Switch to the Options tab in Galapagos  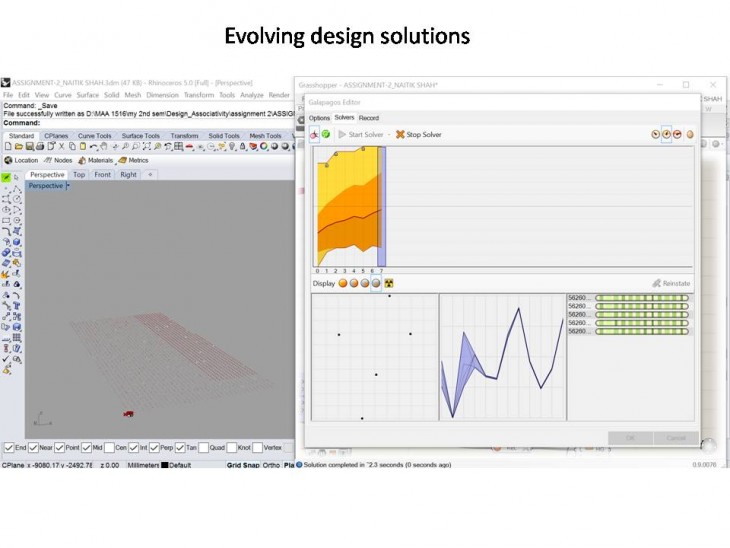coord(319,118)
